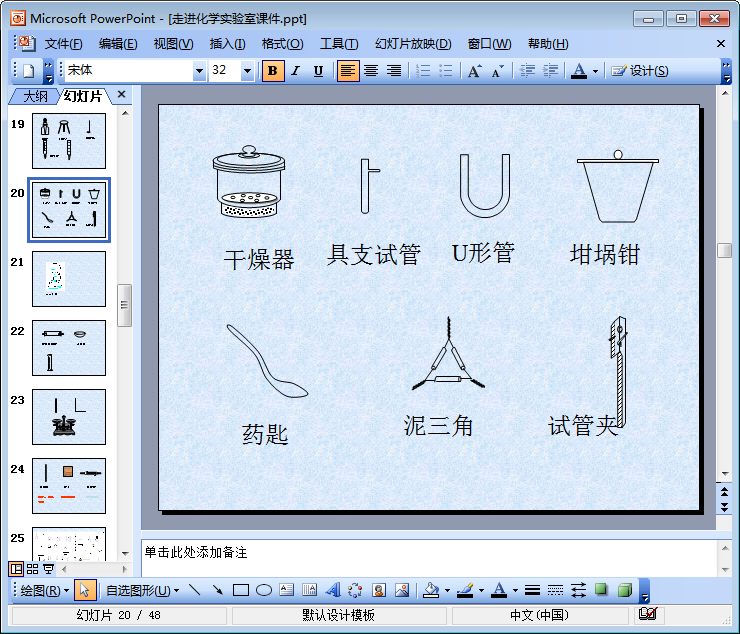Switch to slide sorter view

[x=32, y=569]
